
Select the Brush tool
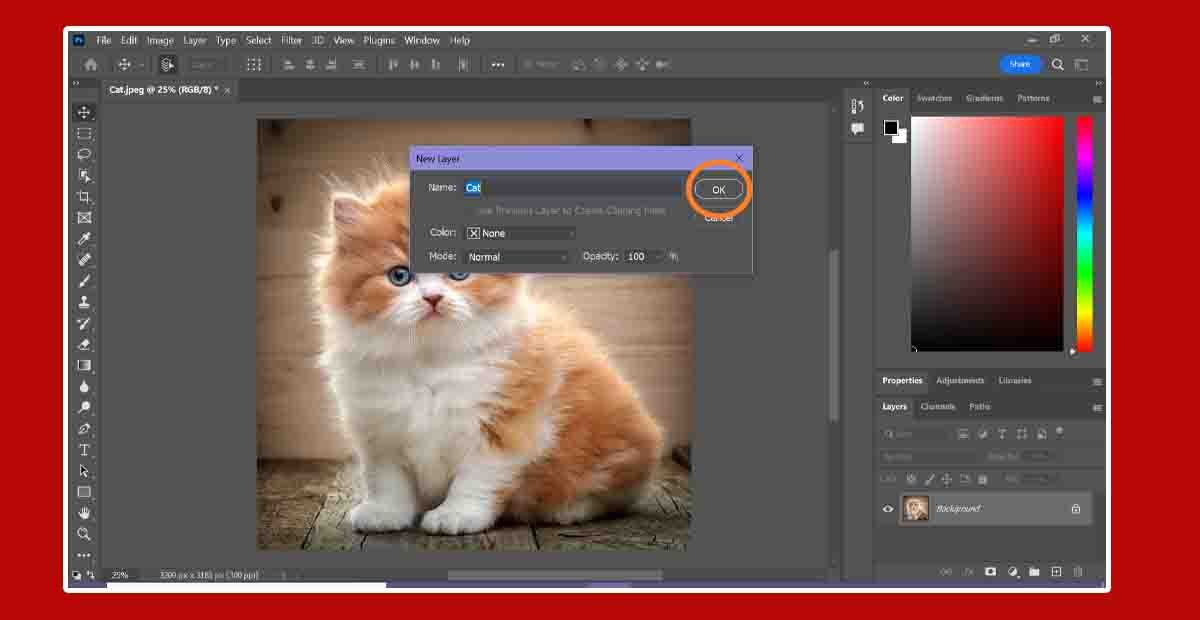tap(84, 281)
